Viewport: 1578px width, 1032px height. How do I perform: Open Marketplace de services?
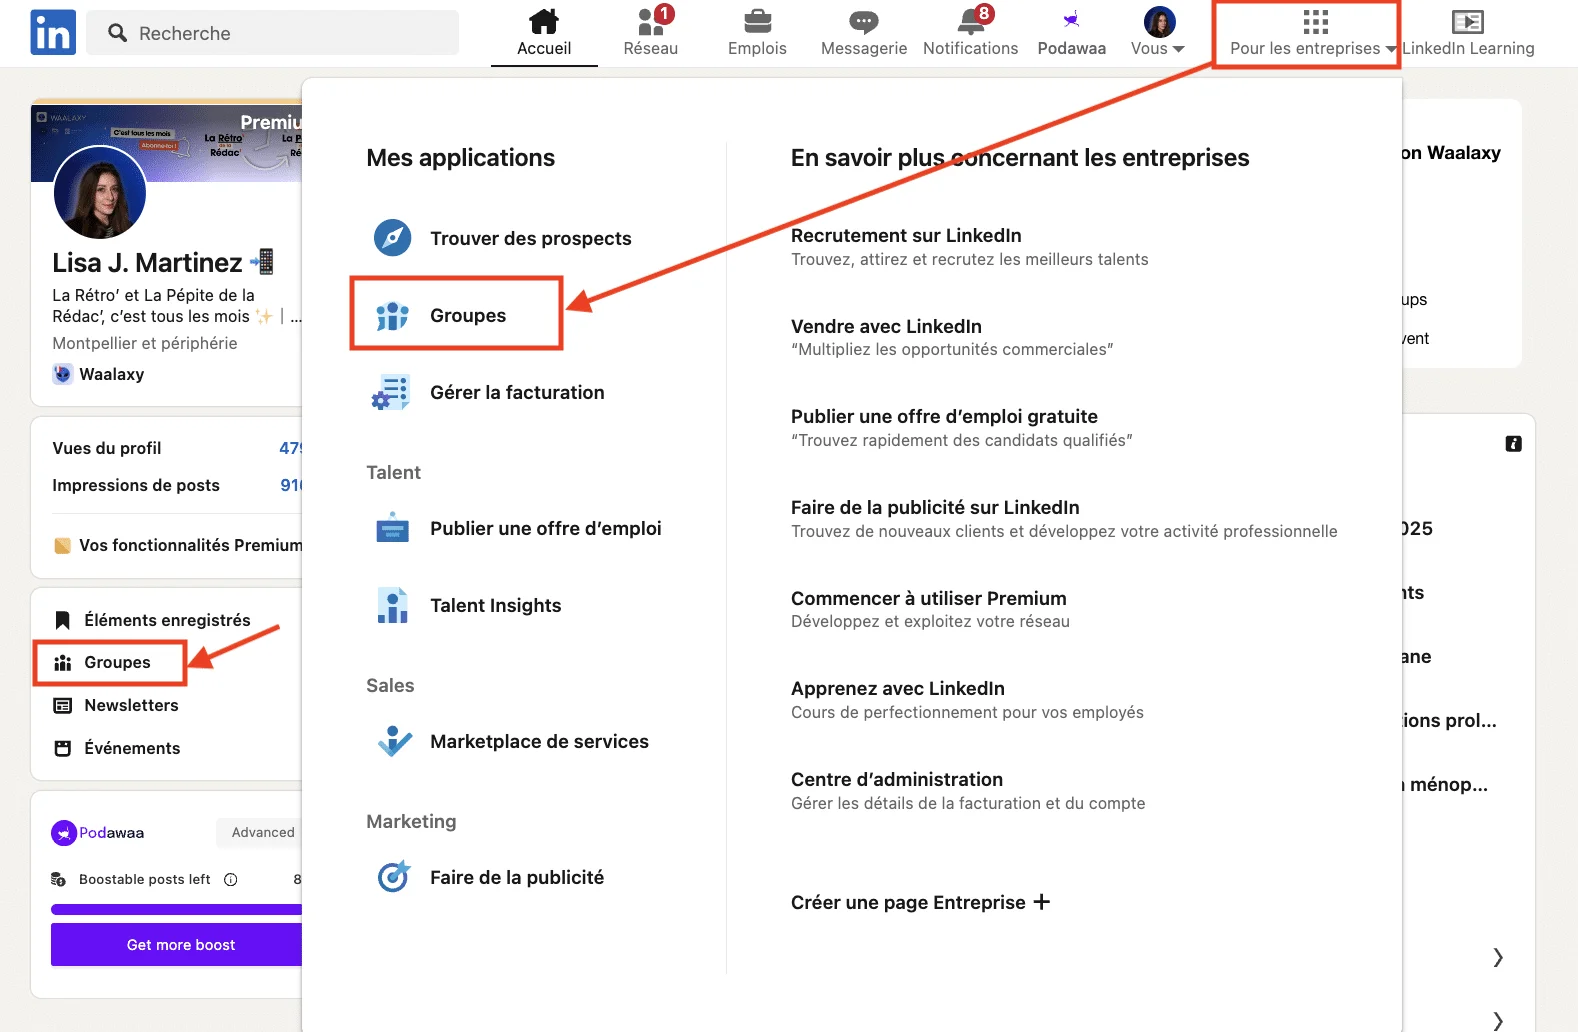coord(539,741)
